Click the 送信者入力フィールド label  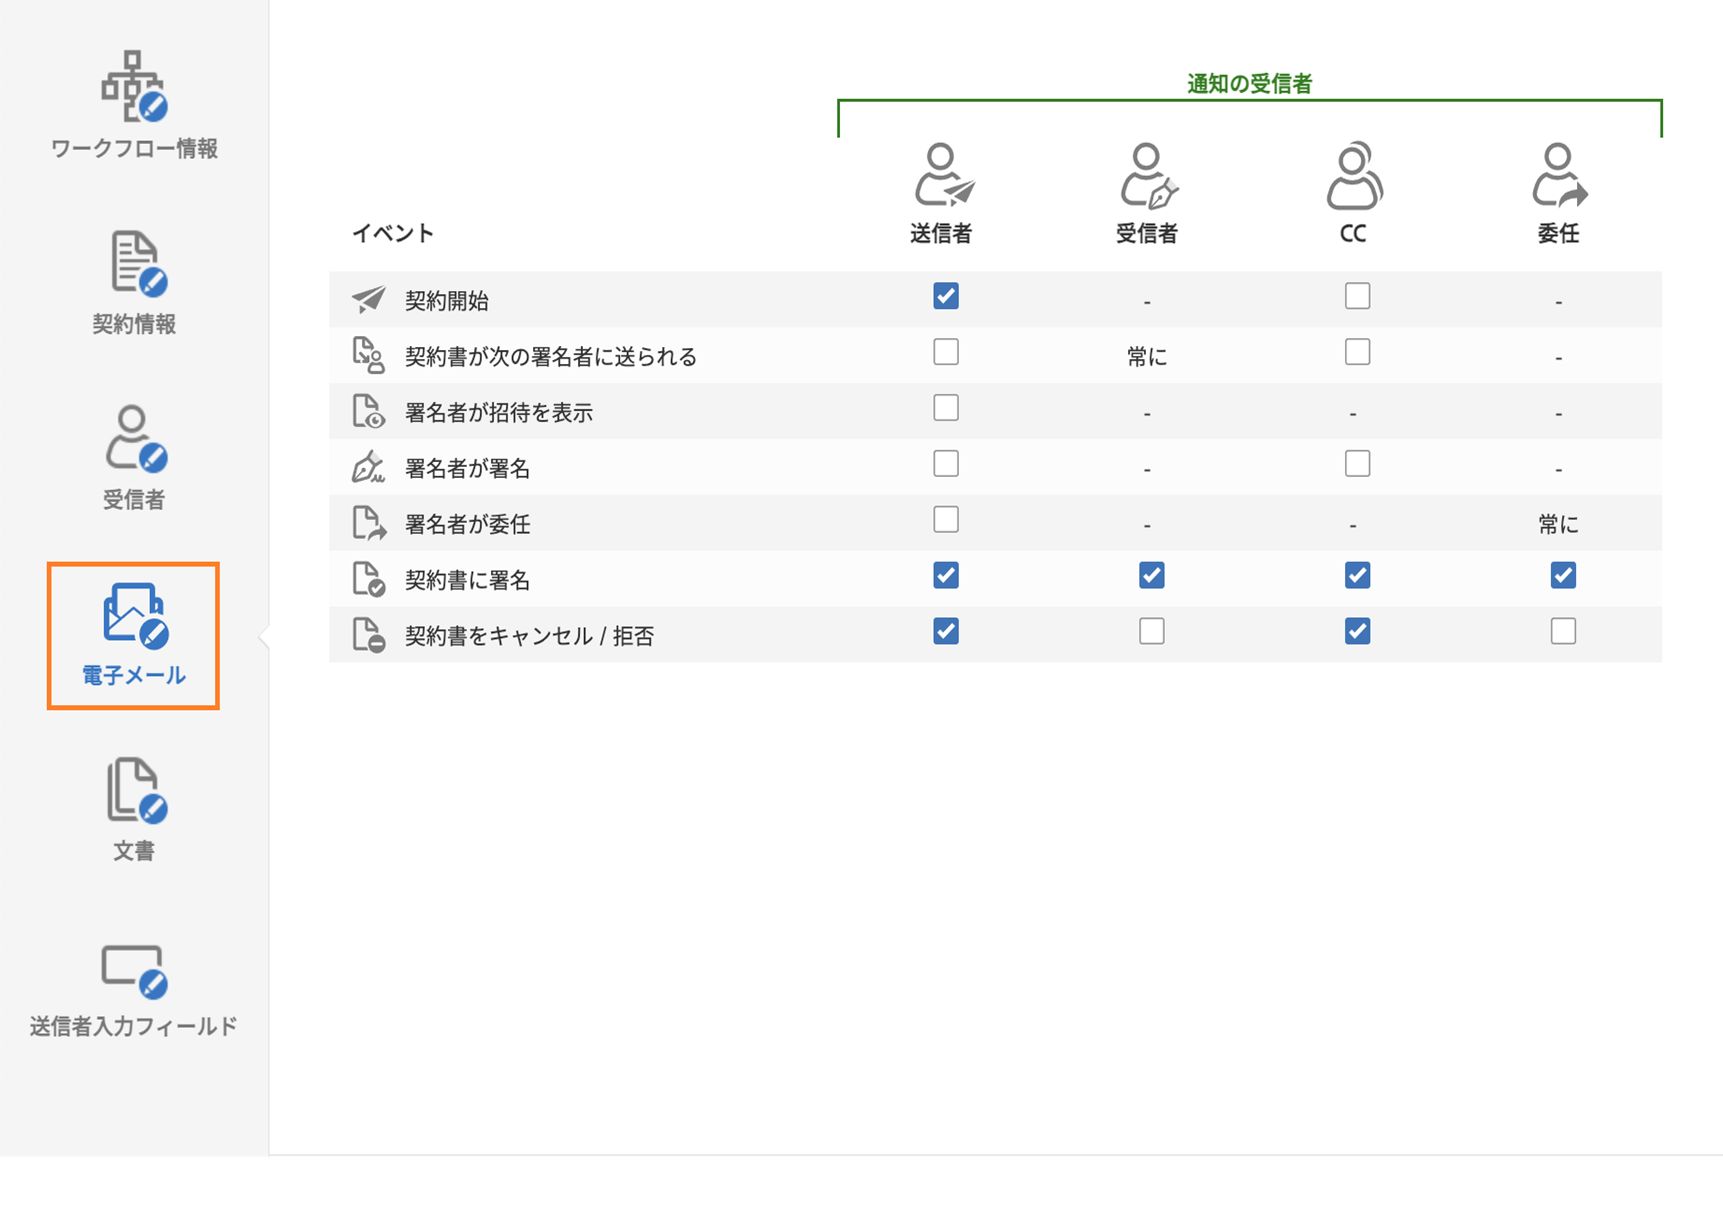tap(134, 1026)
